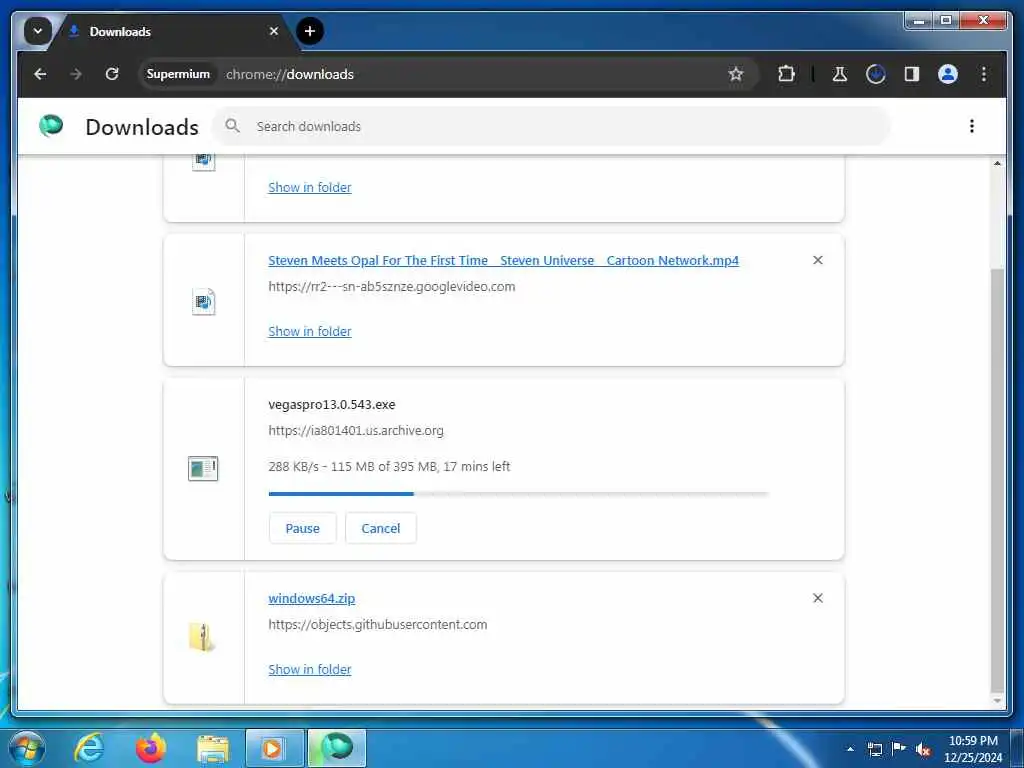
Task: Open the Action Center flag icon
Action: tap(899, 749)
